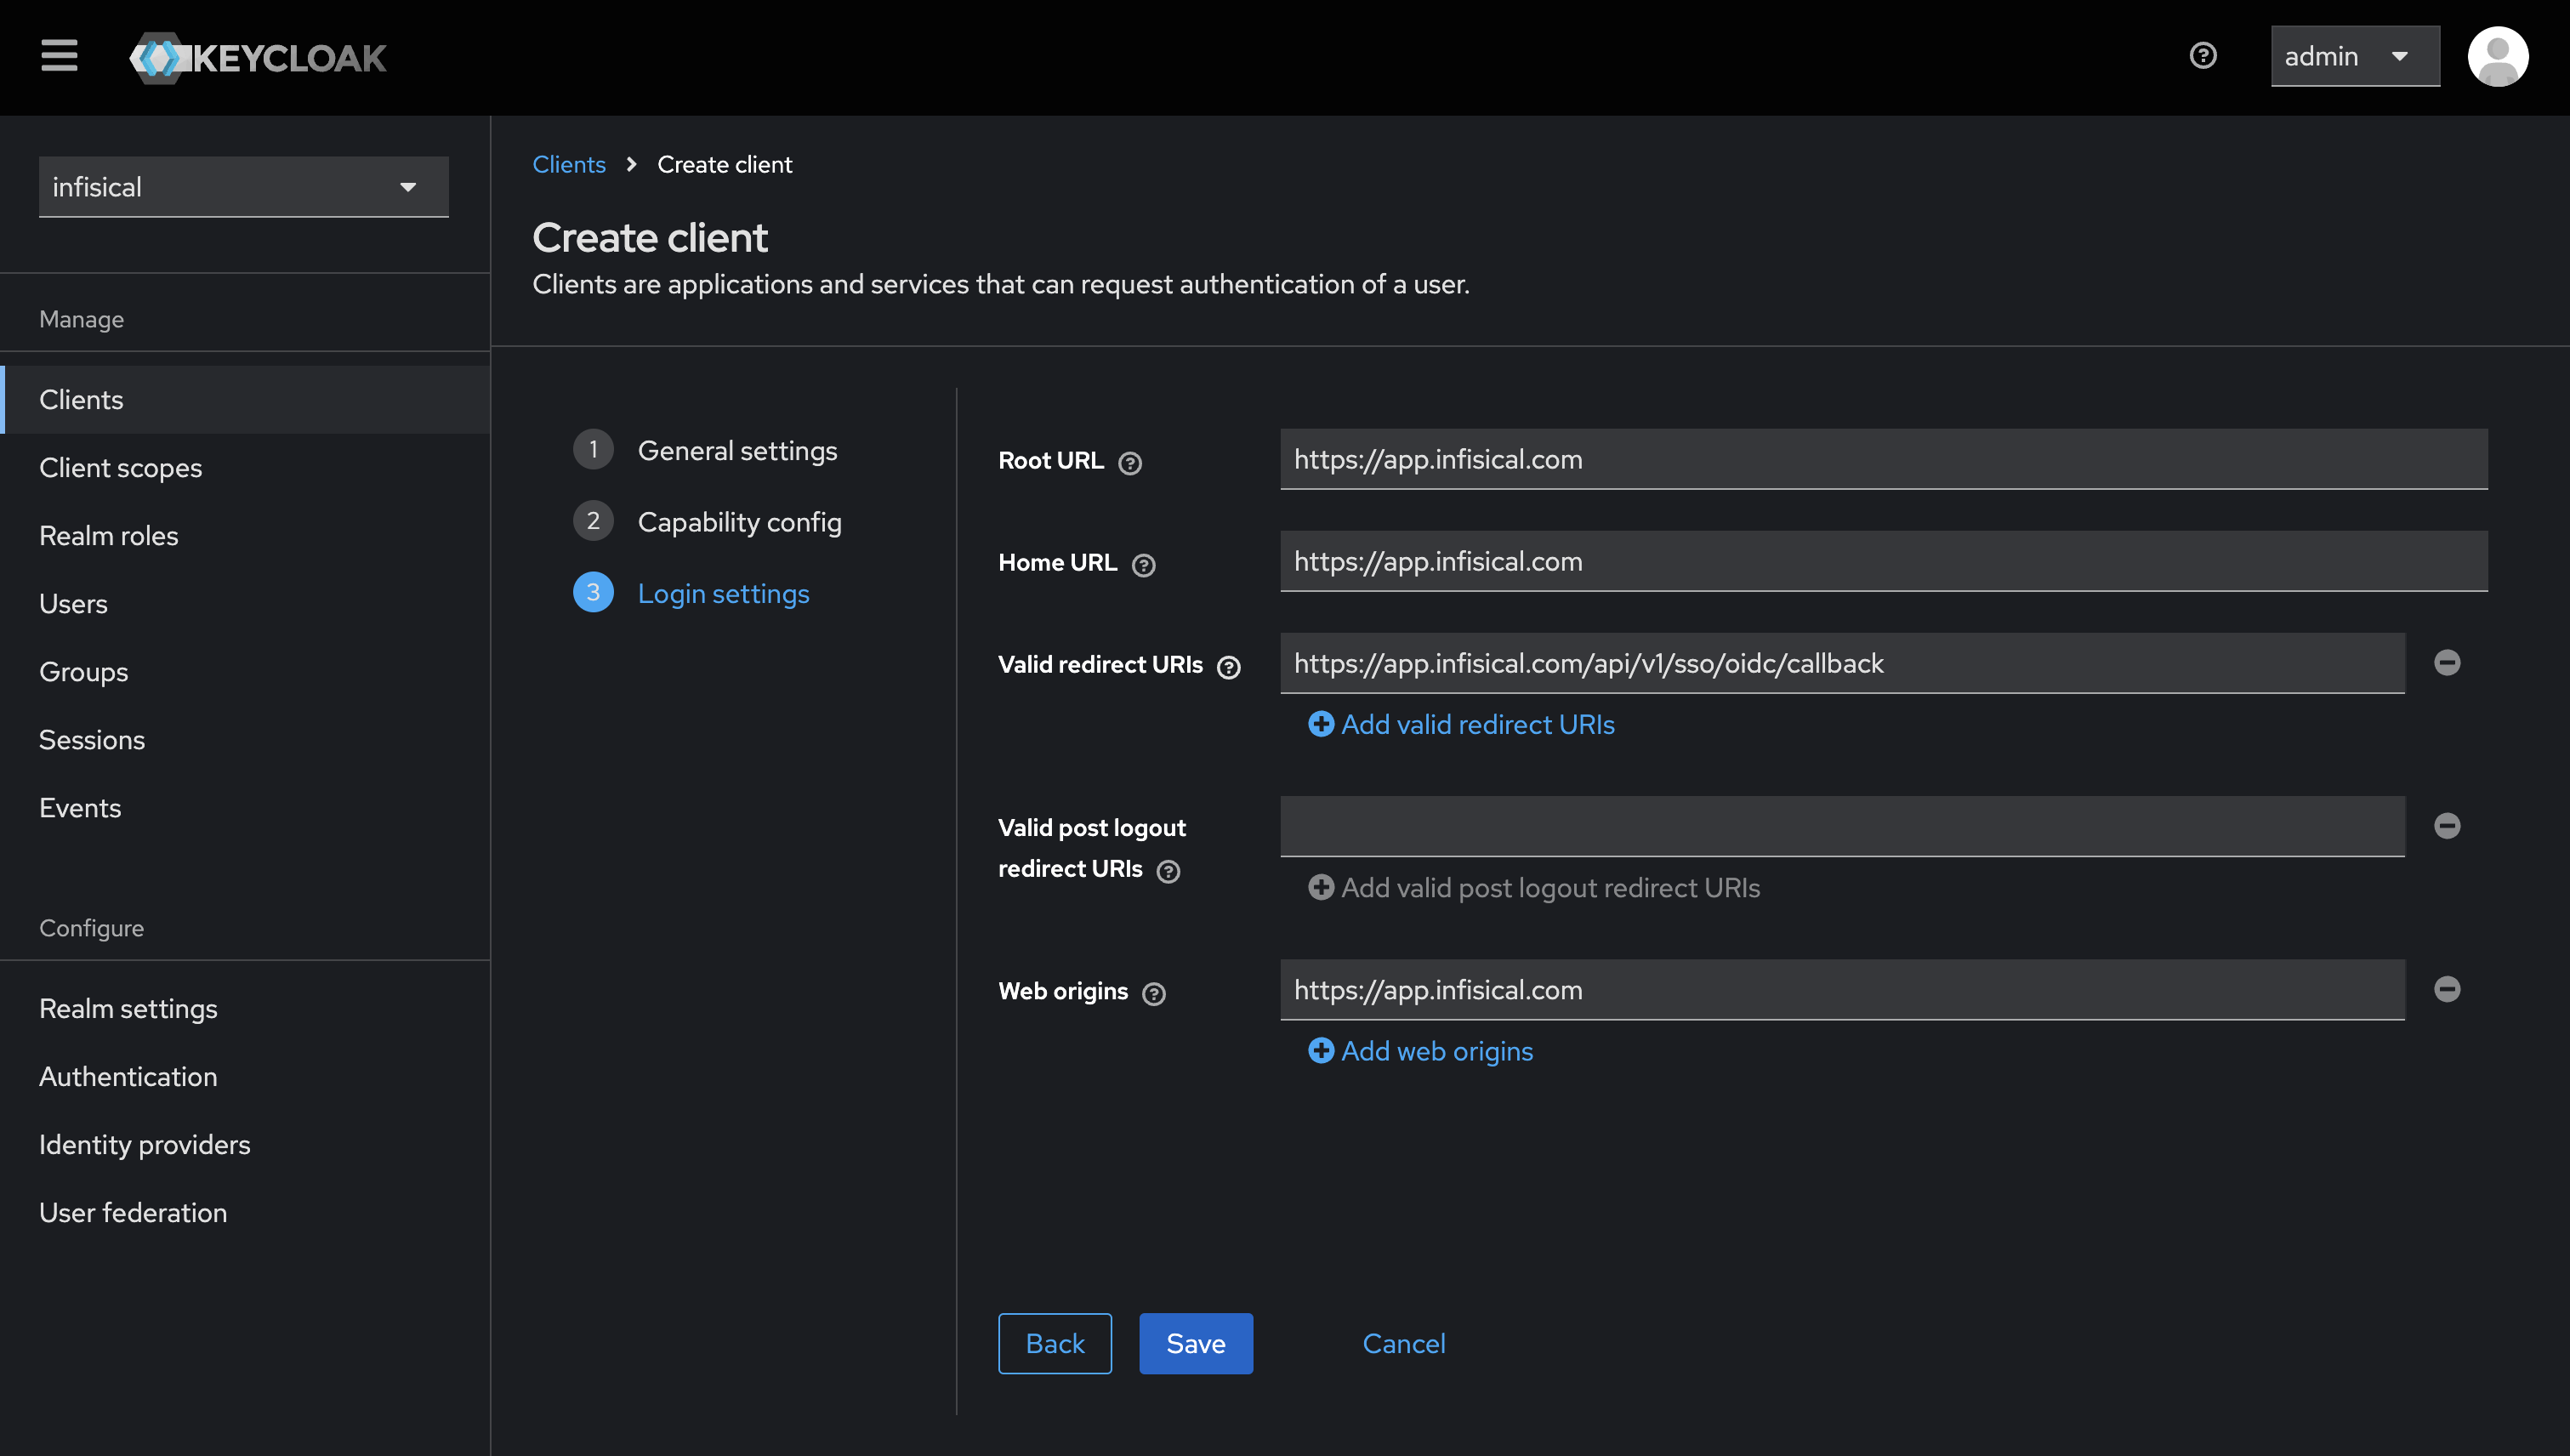The height and width of the screenshot is (1456, 2570).
Task: Click the Back button
Action: pyautogui.click(x=1055, y=1344)
